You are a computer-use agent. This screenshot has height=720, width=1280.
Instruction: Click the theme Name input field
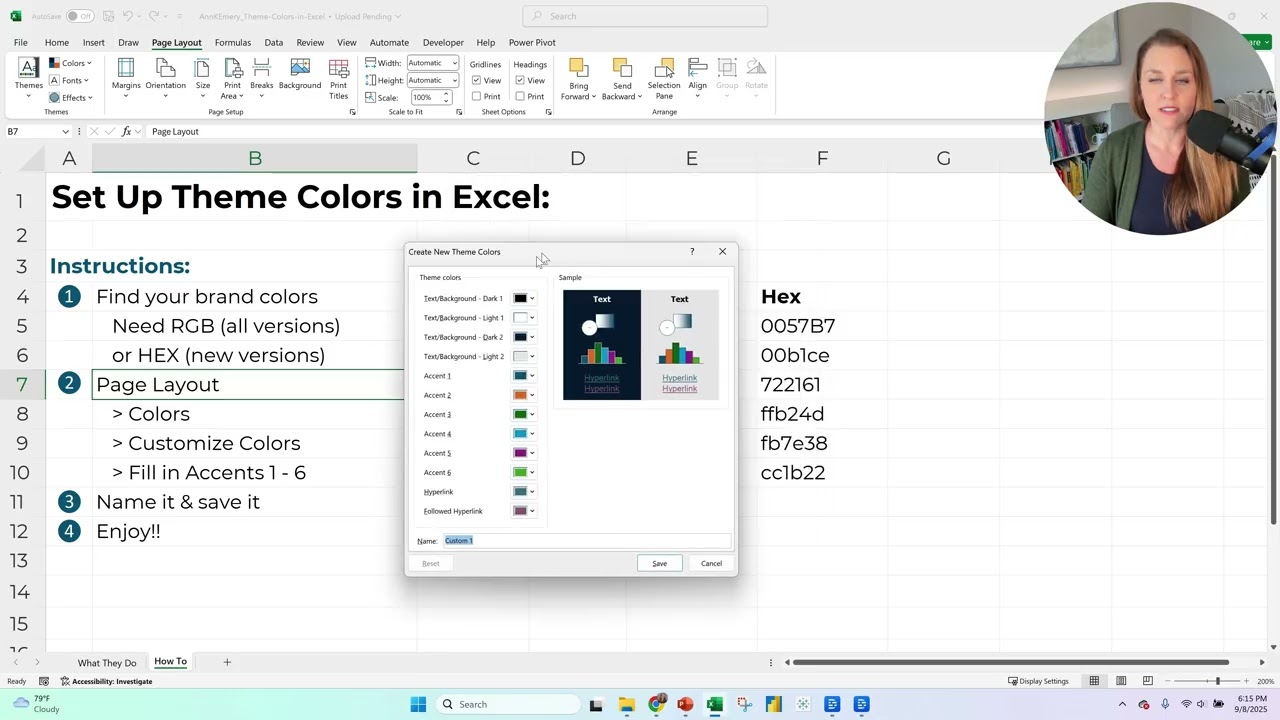pos(588,540)
